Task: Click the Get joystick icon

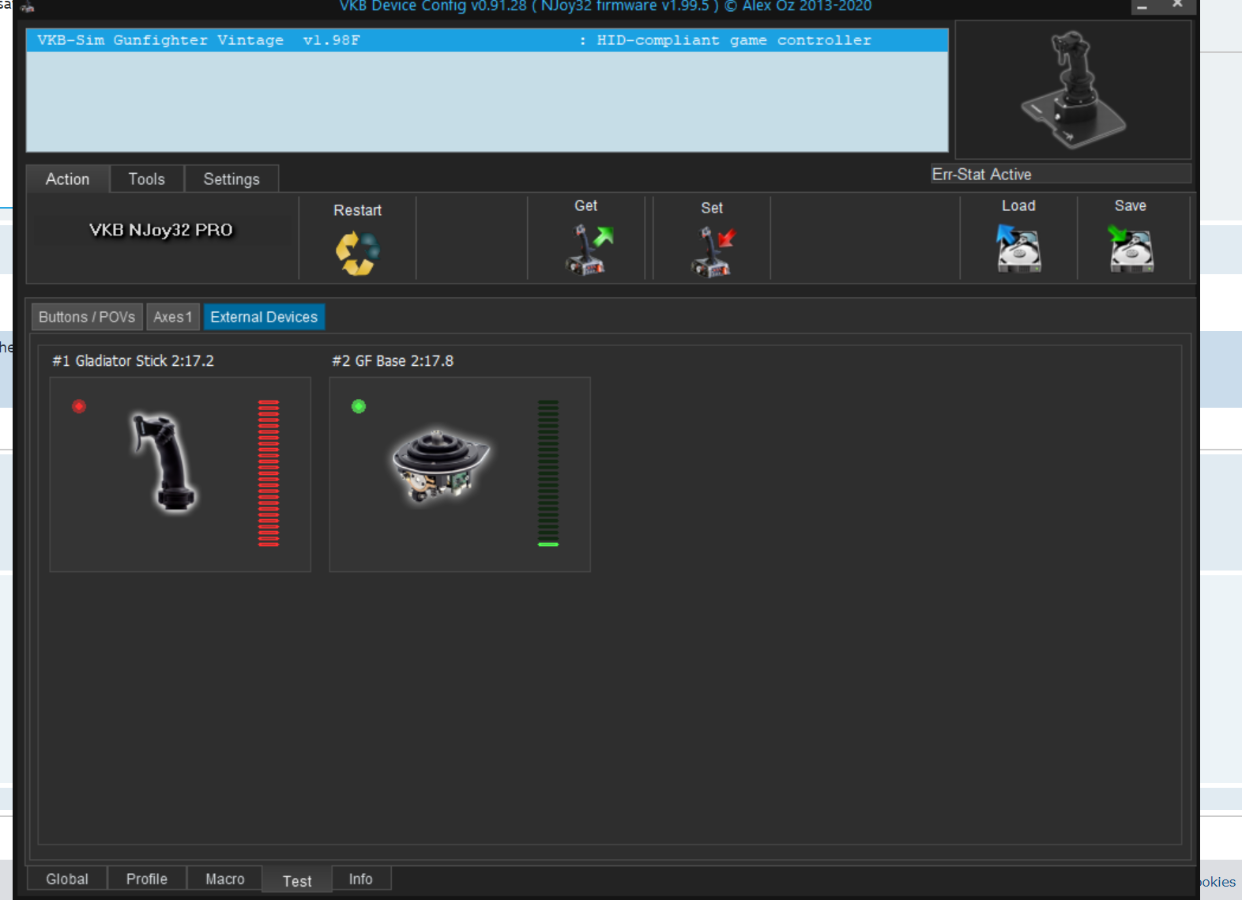Action: (x=587, y=250)
